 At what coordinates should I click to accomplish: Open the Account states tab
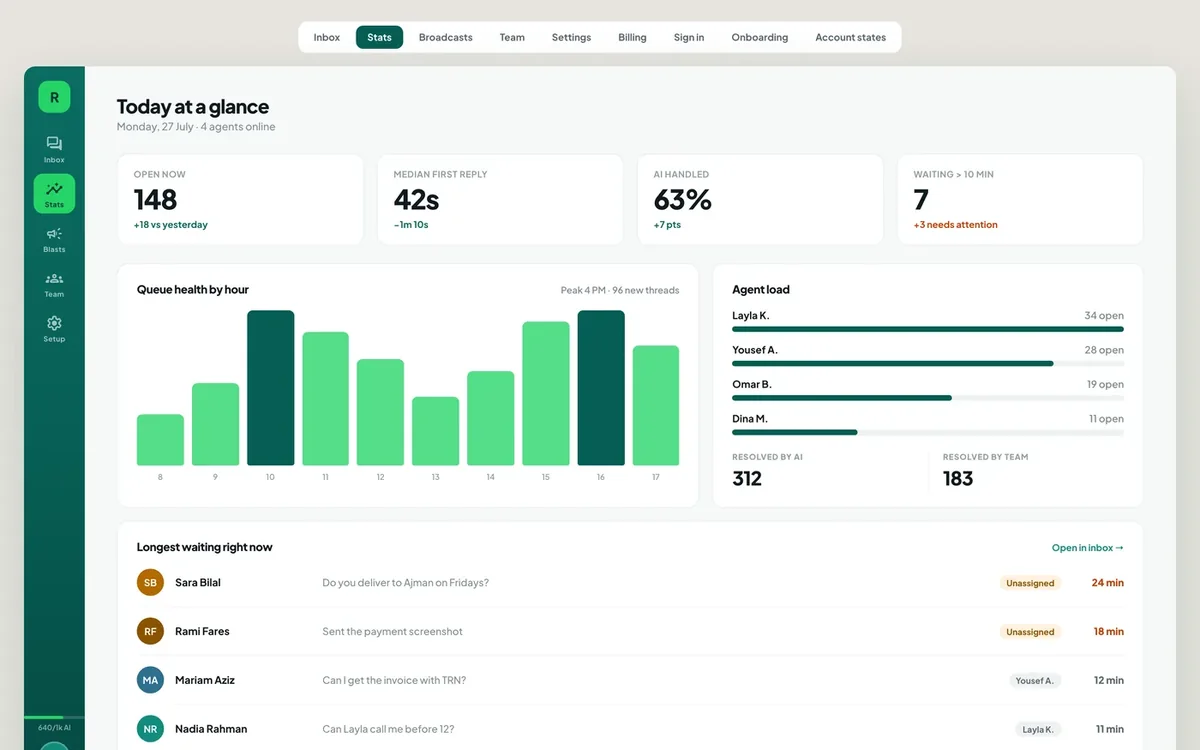point(850,37)
